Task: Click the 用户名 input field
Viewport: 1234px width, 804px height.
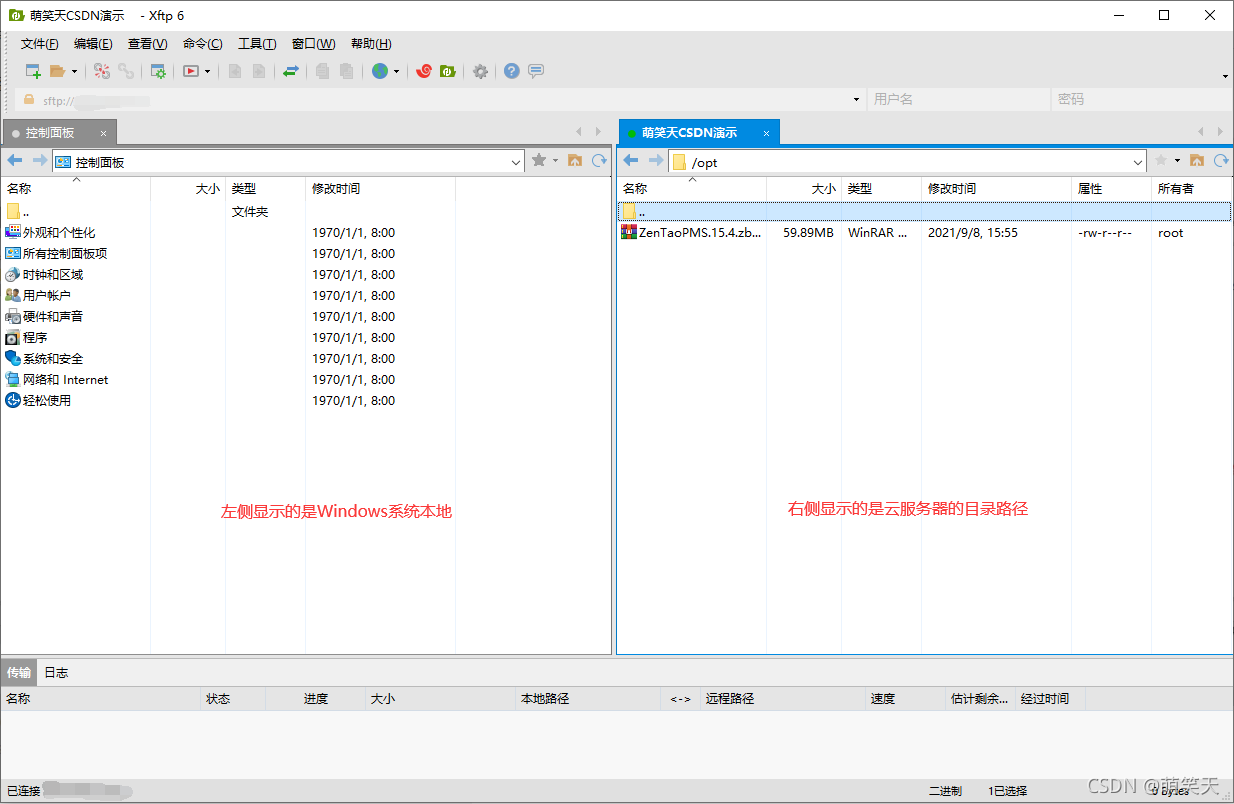Action: [960, 100]
